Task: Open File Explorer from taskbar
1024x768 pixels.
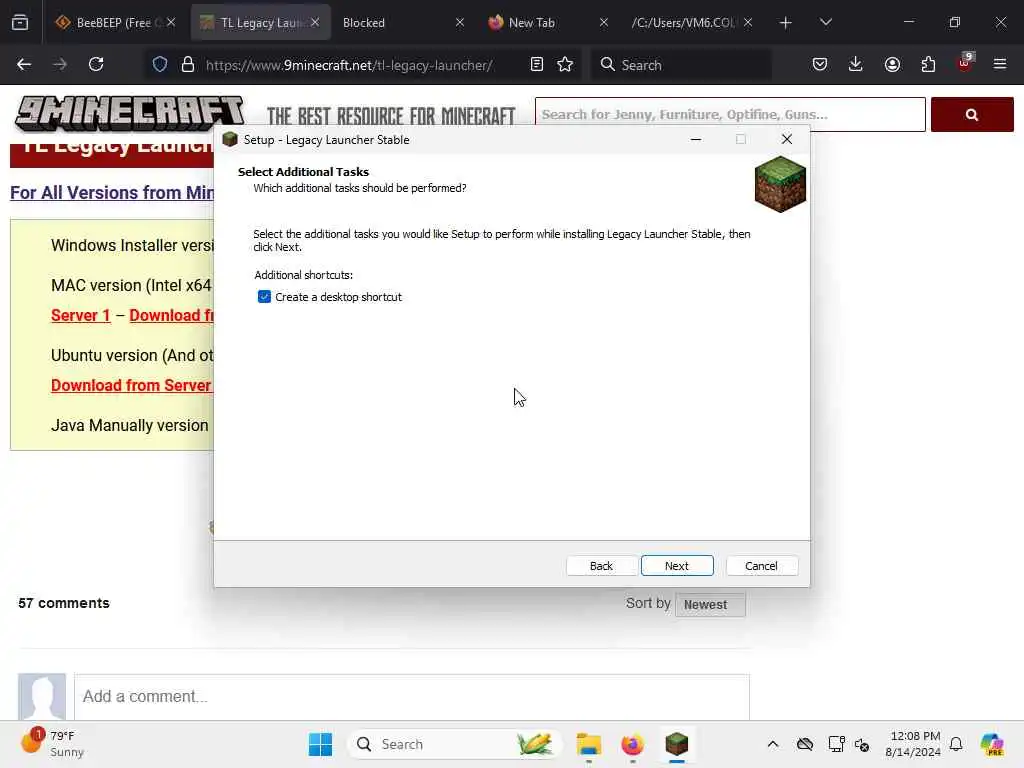Action: point(588,744)
